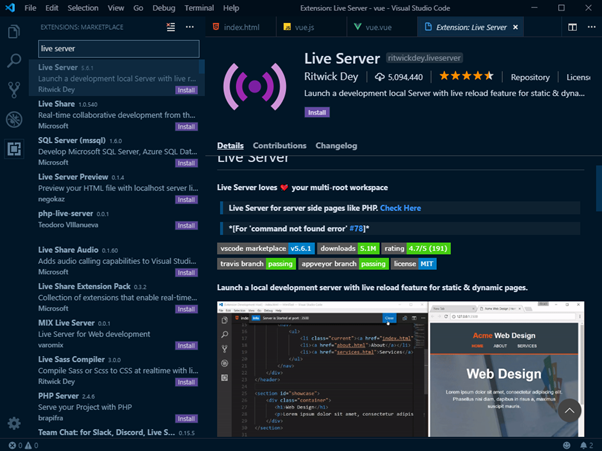Open the File menu

click(30, 8)
